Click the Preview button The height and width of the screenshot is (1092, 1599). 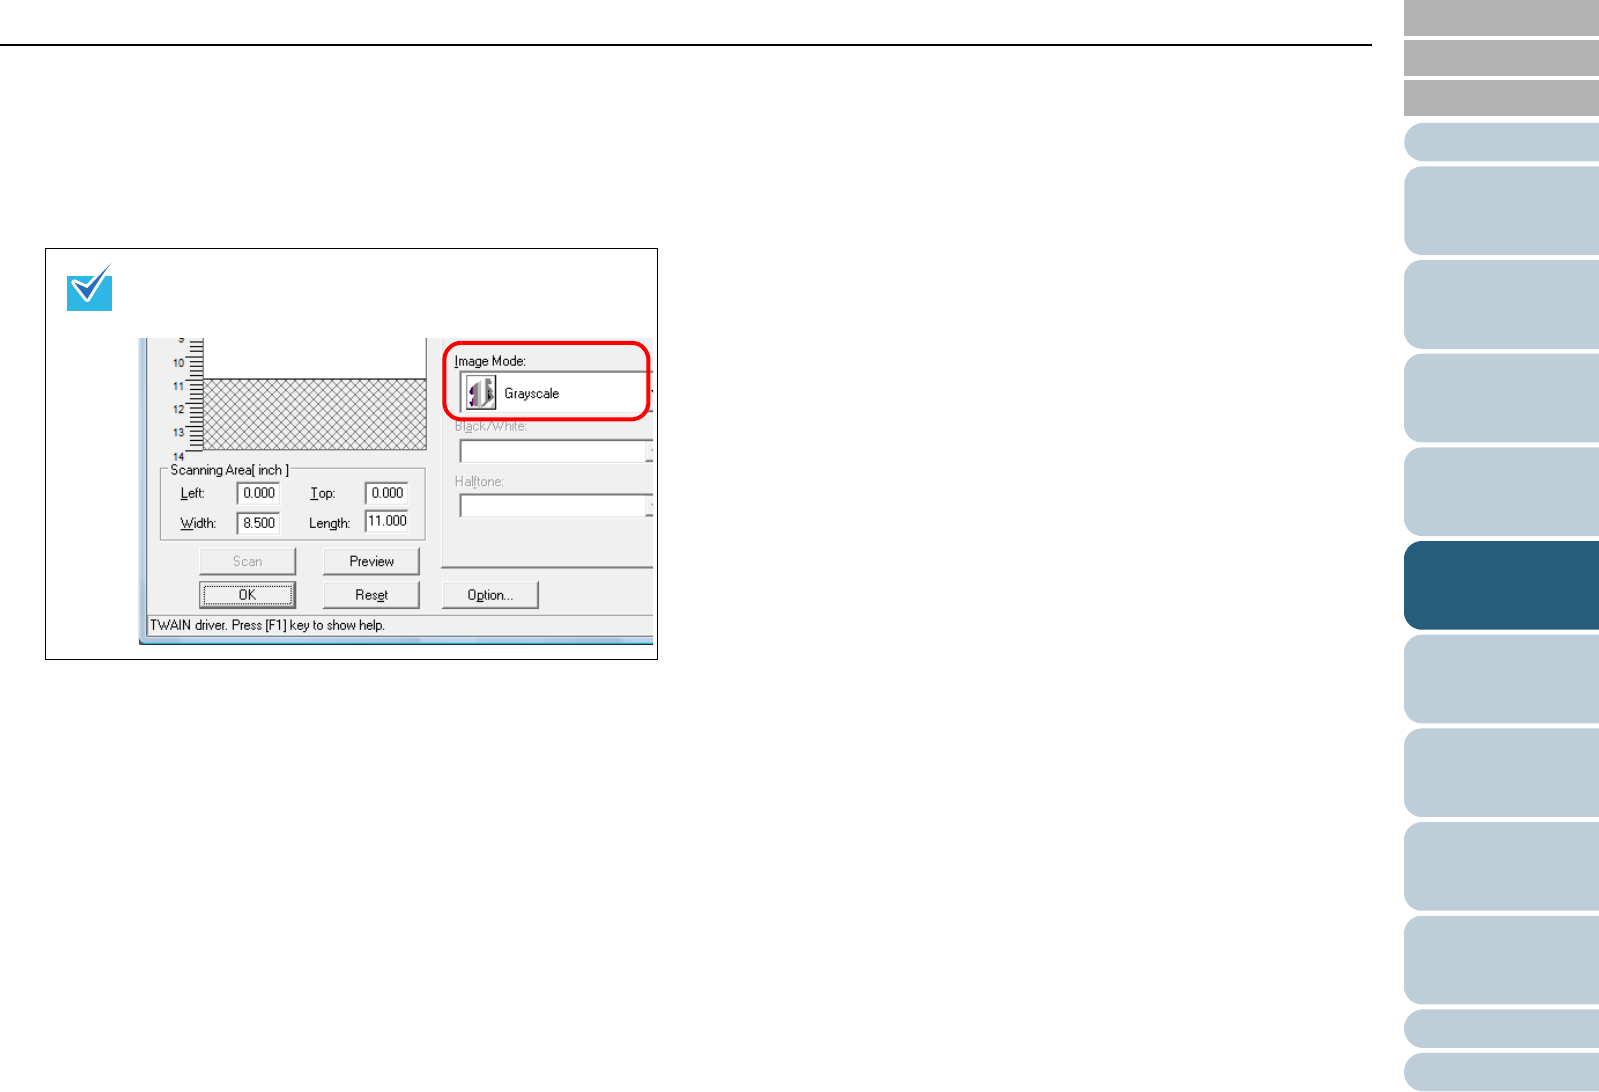pyautogui.click(x=371, y=561)
